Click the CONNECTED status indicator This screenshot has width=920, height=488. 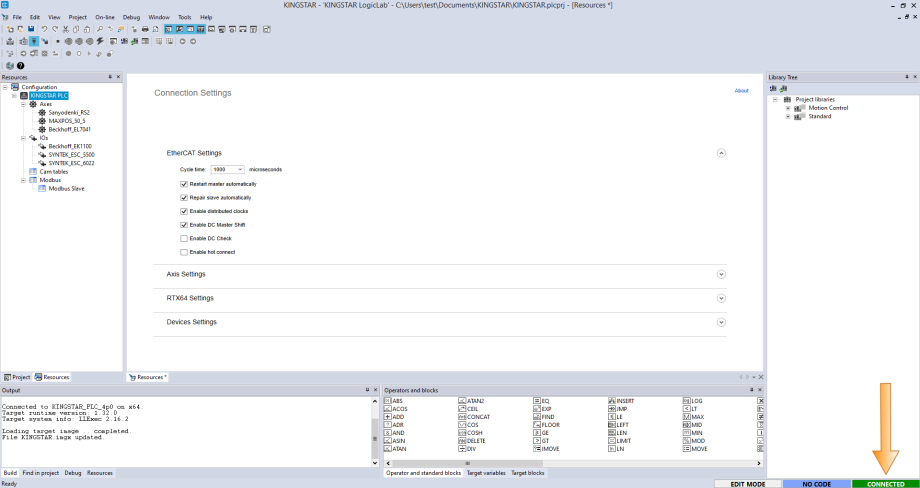coord(885,484)
